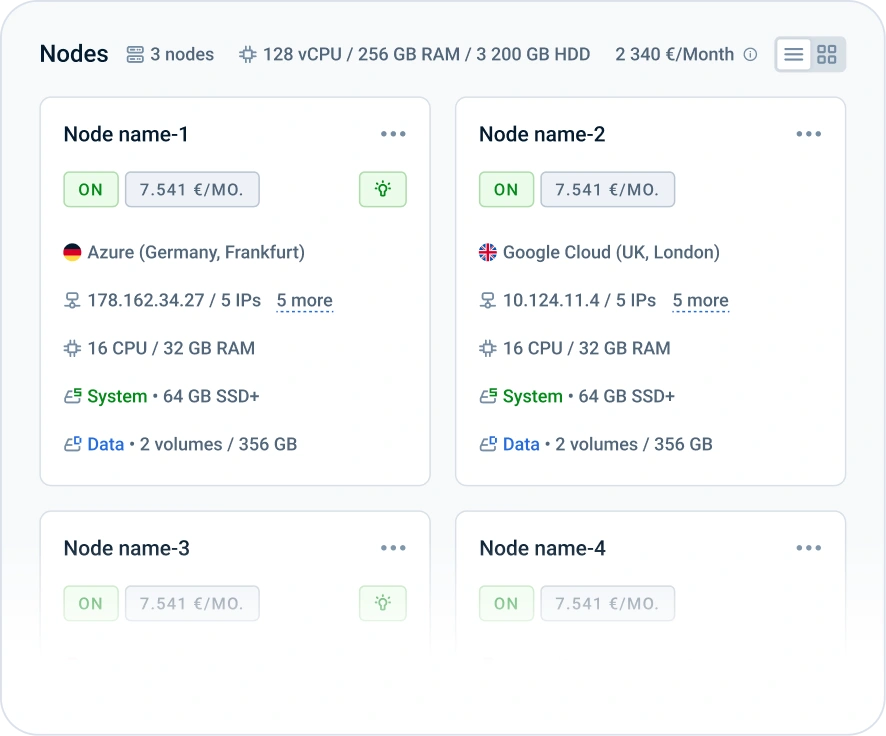Click the 128 vCPU / 256 GB RAM summary
The width and height of the screenshot is (886, 736).
[x=427, y=54]
